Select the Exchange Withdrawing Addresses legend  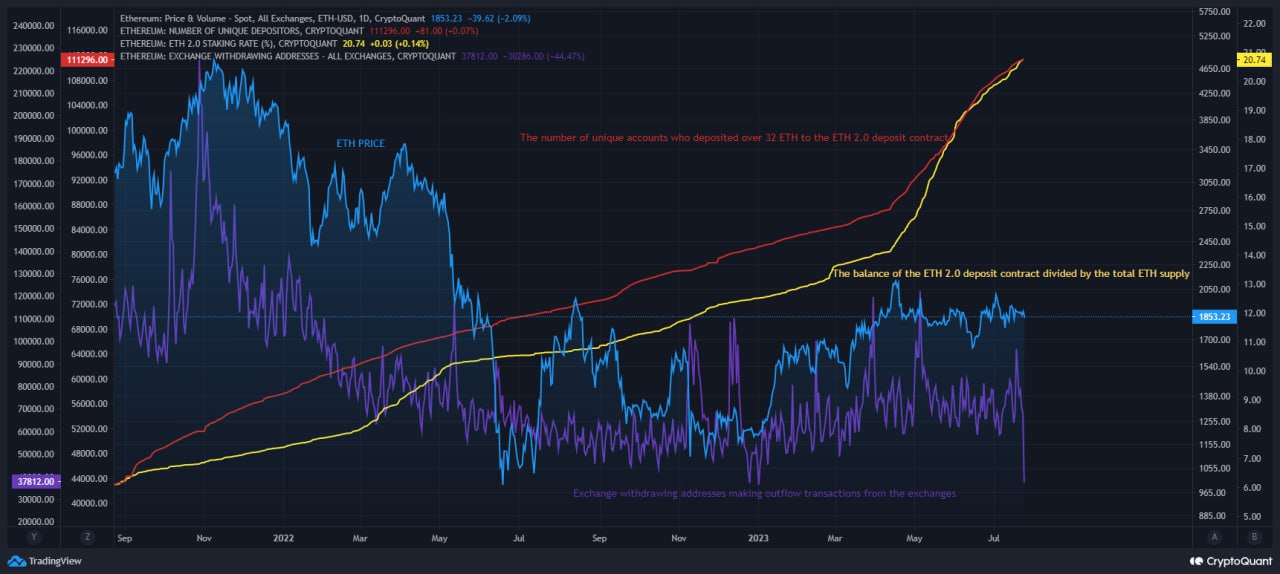coord(282,57)
